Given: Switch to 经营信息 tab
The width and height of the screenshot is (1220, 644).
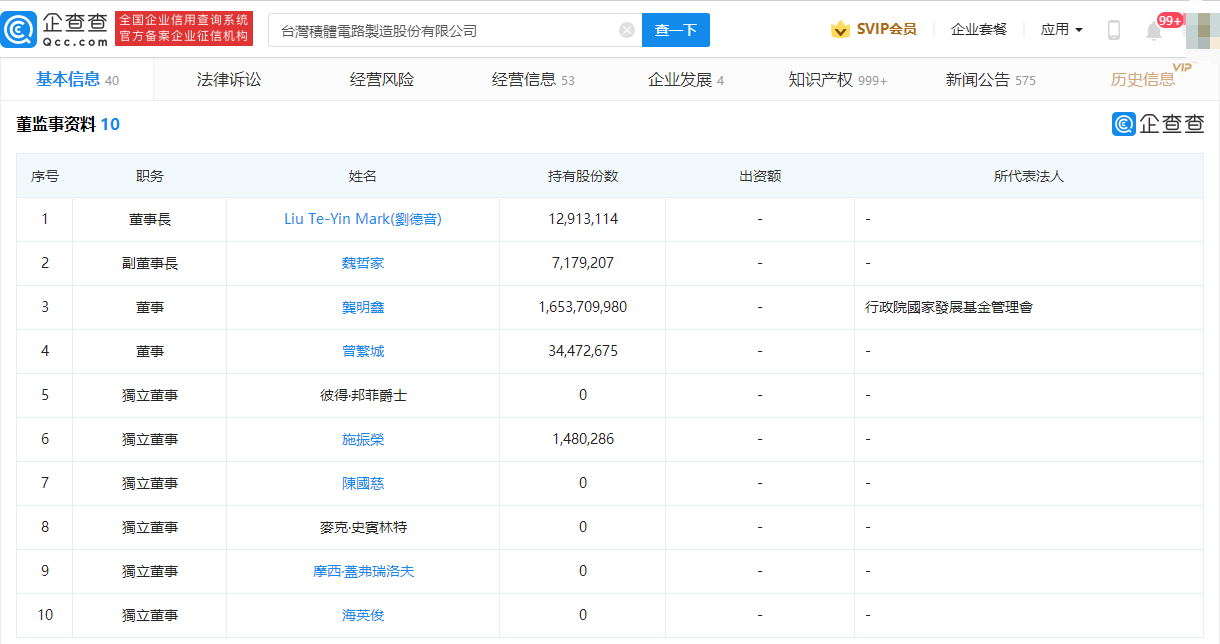Looking at the screenshot, I should pyautogui.click(x=533, y=79).
